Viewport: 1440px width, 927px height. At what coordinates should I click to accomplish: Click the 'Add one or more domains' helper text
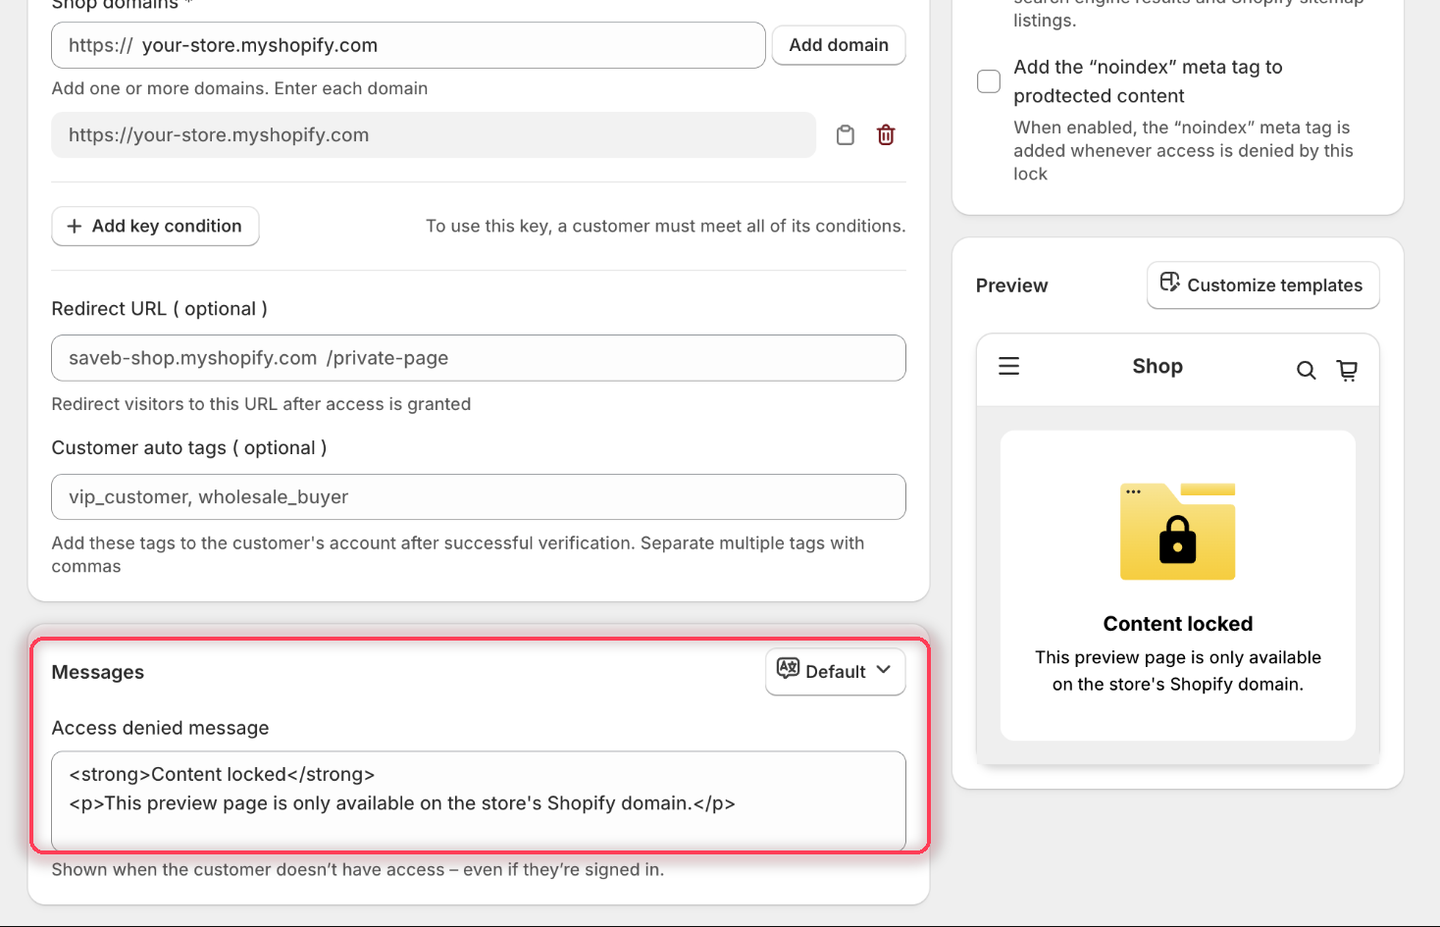[x=240, y=88]
